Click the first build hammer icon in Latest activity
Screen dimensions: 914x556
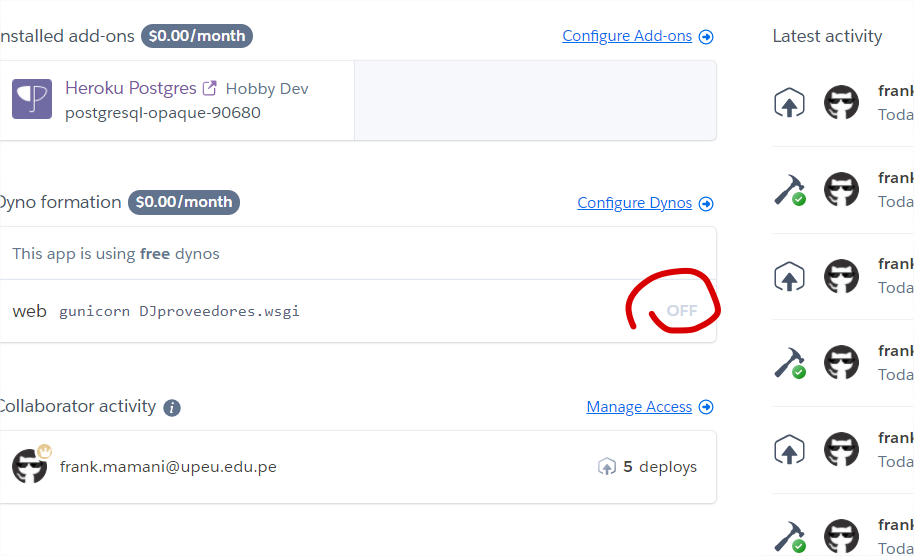(x=789, y=189)
